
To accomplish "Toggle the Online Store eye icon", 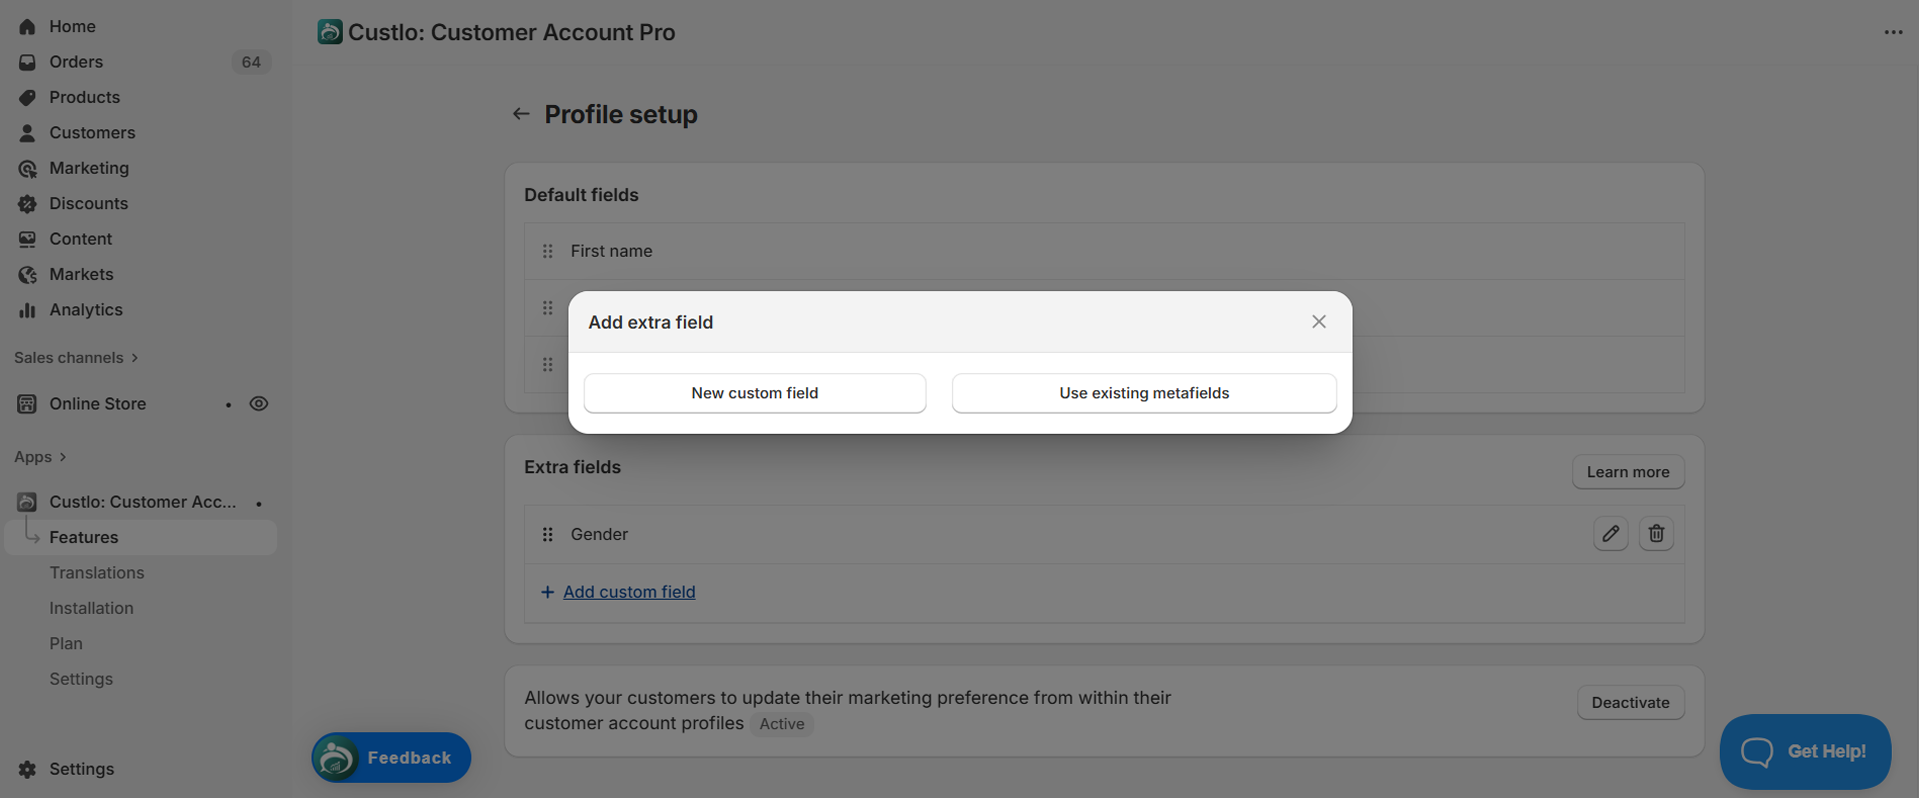I will pyautogui.click(x=259, y=404).
